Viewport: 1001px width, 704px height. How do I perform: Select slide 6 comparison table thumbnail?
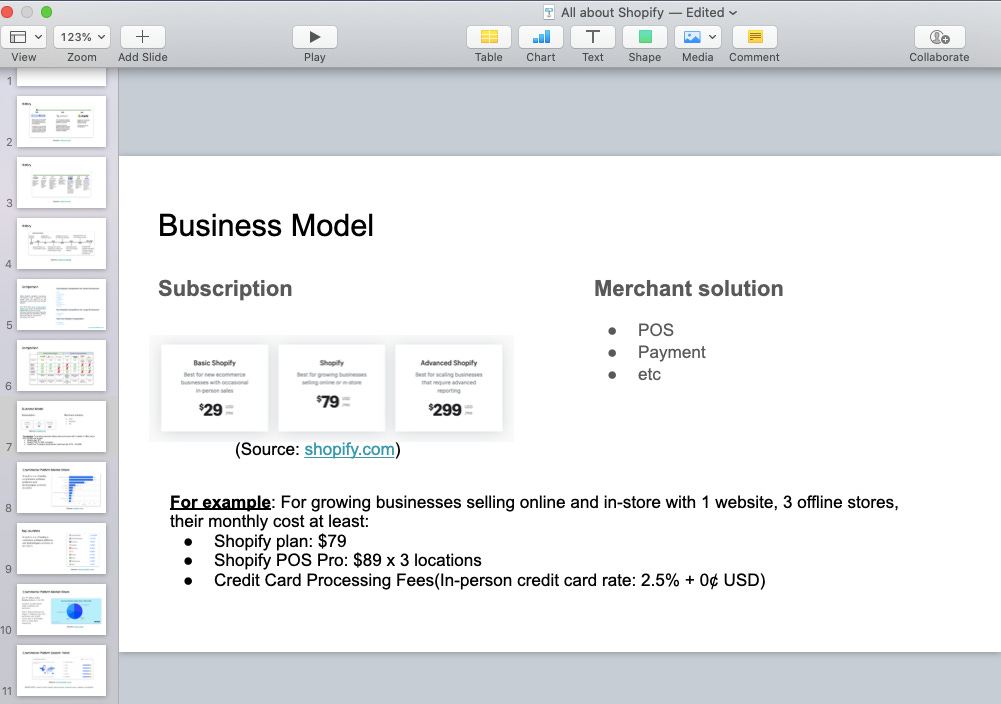61,366
